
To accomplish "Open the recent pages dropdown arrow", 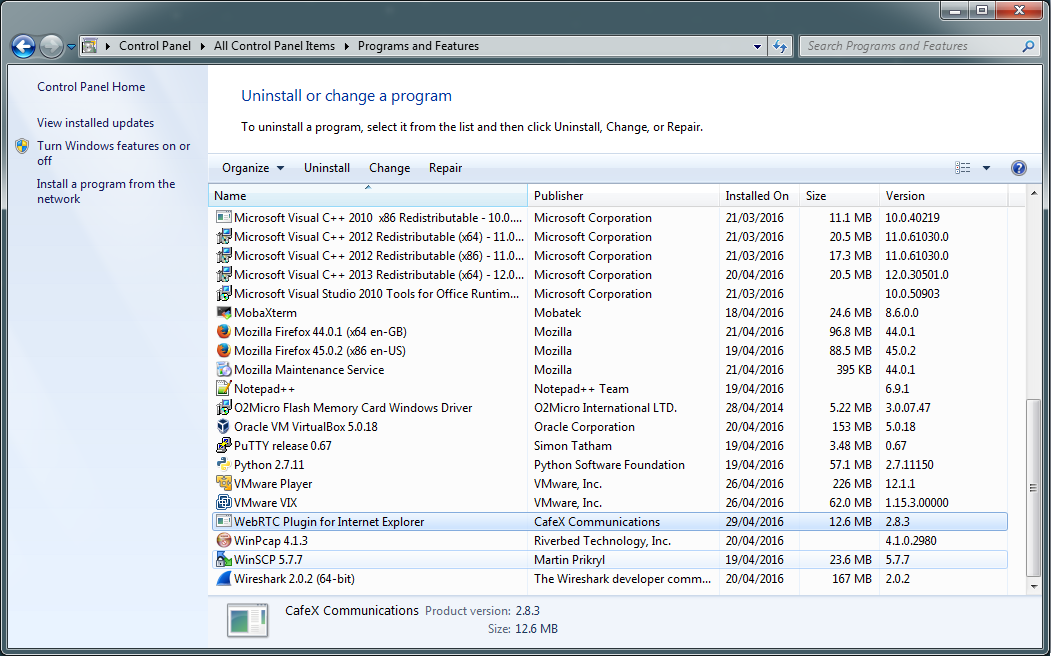I will [x=71, y=47].
